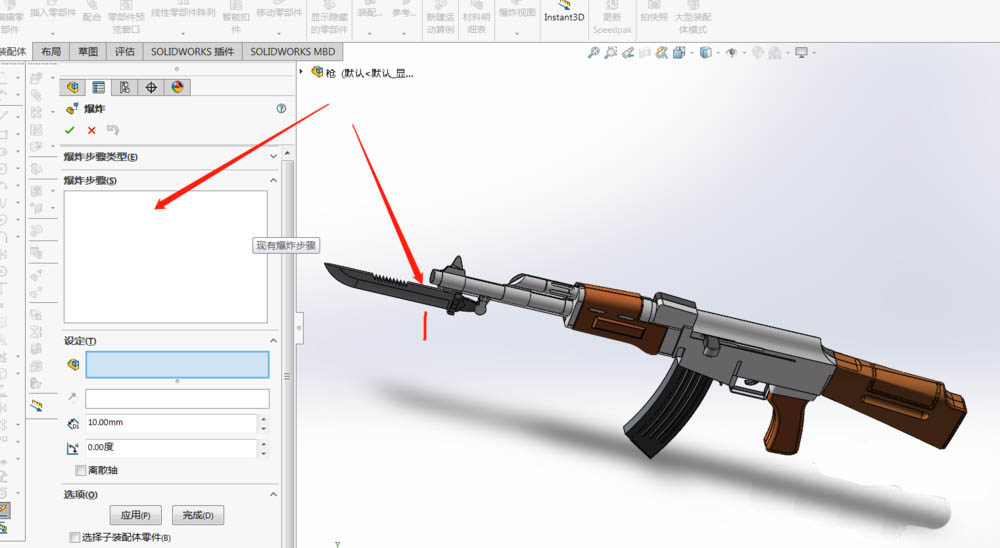Open the DimXpertManager crosshair tab icon
1000x548 pixels.
151,87
